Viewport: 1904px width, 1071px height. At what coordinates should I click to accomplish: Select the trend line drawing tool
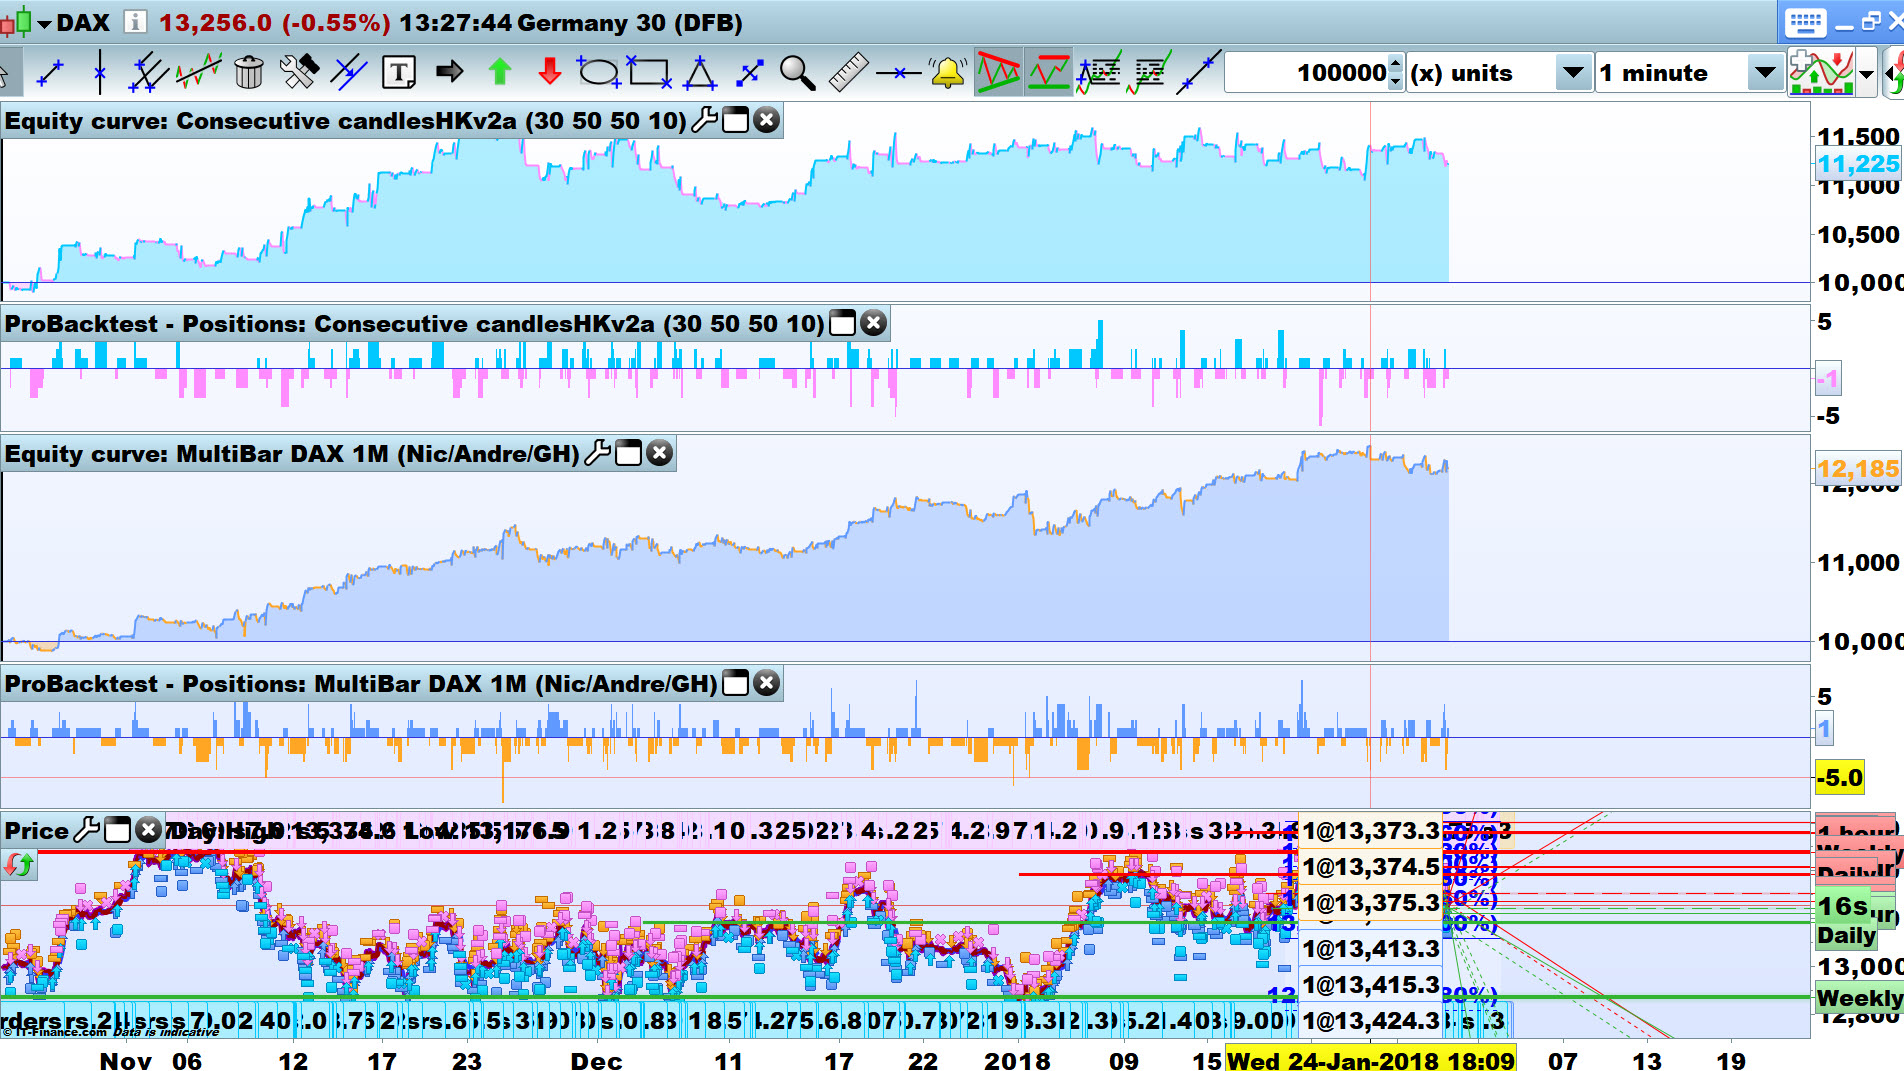[x=49, y=73]
